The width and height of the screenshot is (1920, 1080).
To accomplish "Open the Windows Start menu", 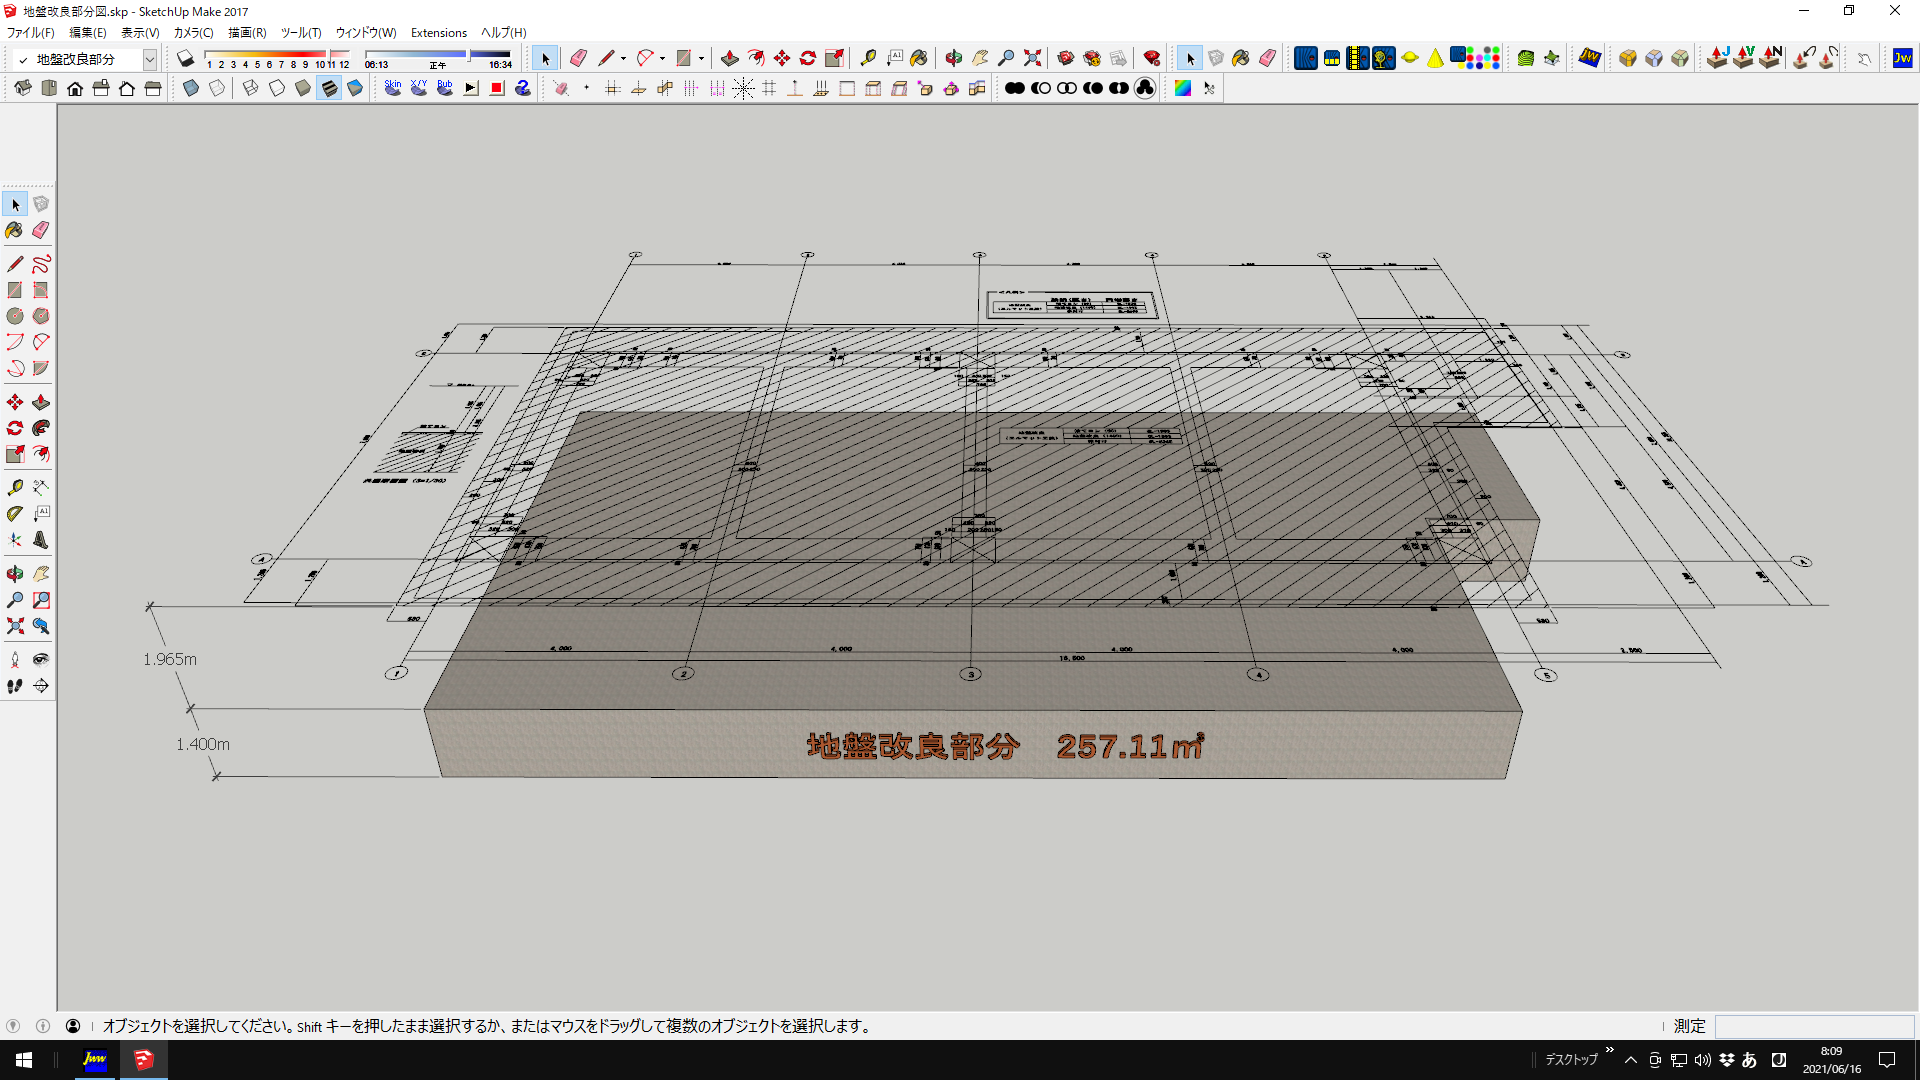I will [24, 1060].
